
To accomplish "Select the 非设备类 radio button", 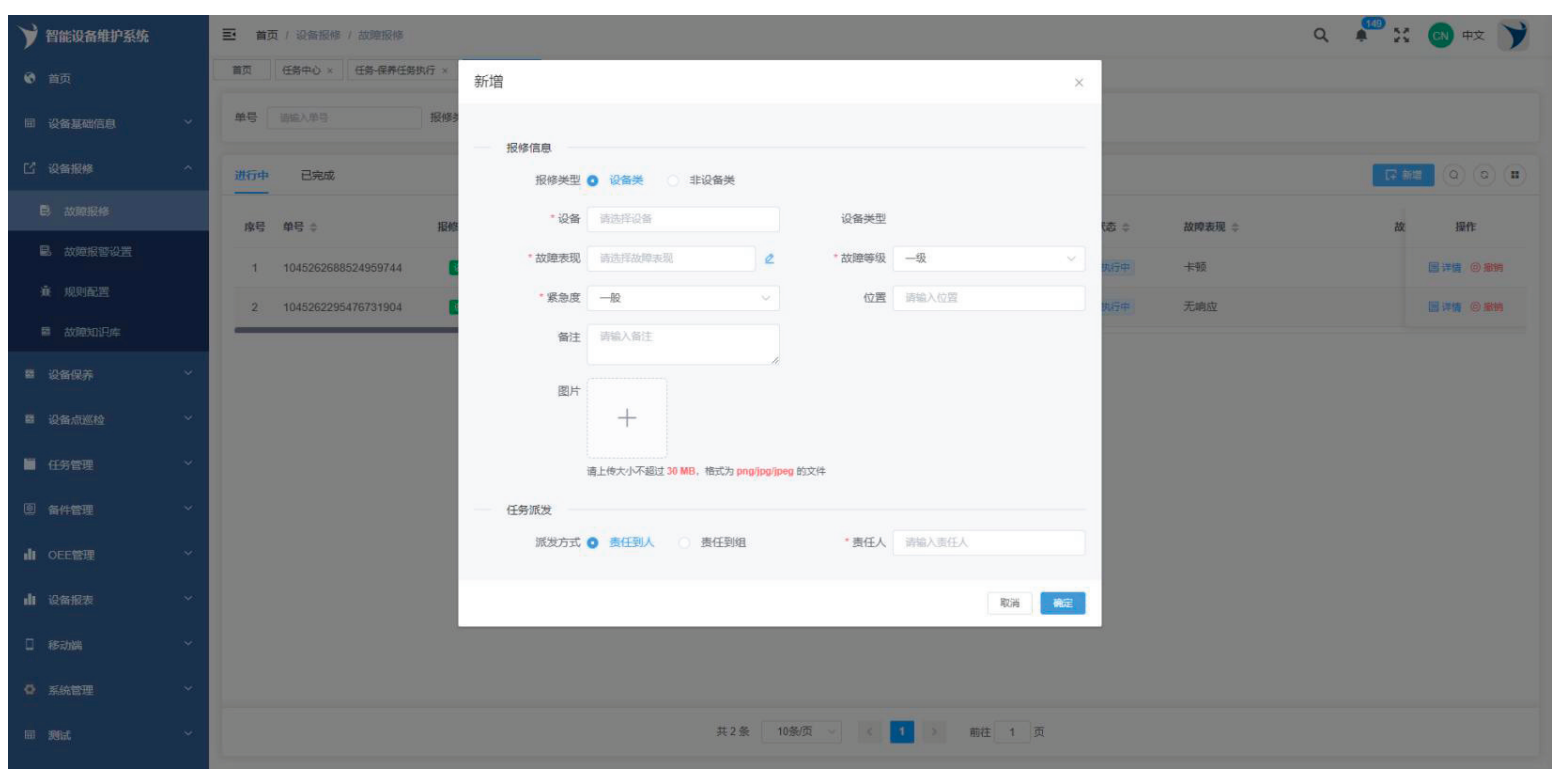I will 673,181.
